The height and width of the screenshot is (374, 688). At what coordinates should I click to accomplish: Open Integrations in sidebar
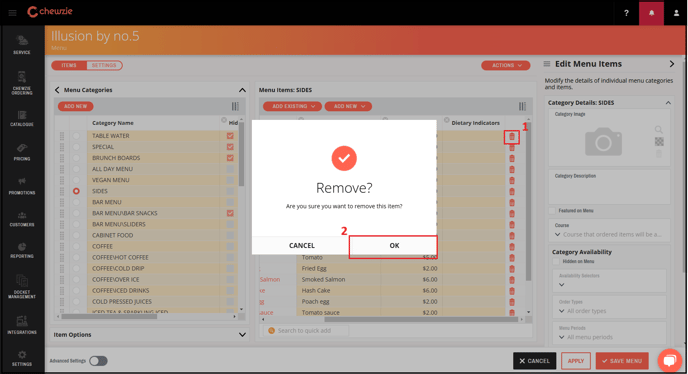tap(22, 325)
